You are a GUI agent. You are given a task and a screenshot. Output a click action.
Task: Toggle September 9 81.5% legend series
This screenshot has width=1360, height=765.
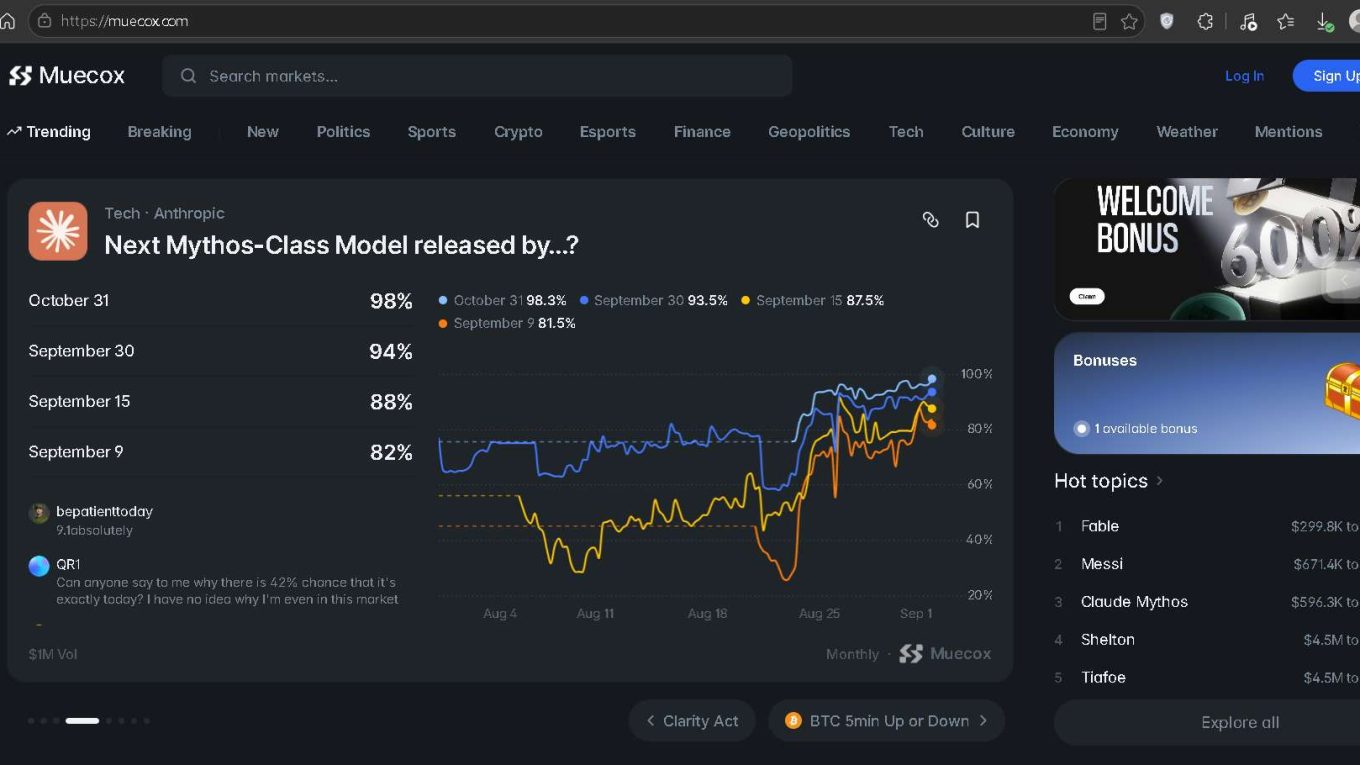click(x=507, y=323)
